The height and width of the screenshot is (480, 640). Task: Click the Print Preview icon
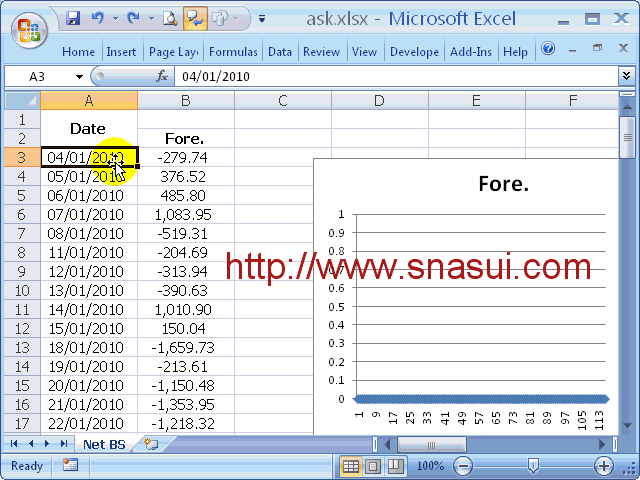(x=170, y=18)
